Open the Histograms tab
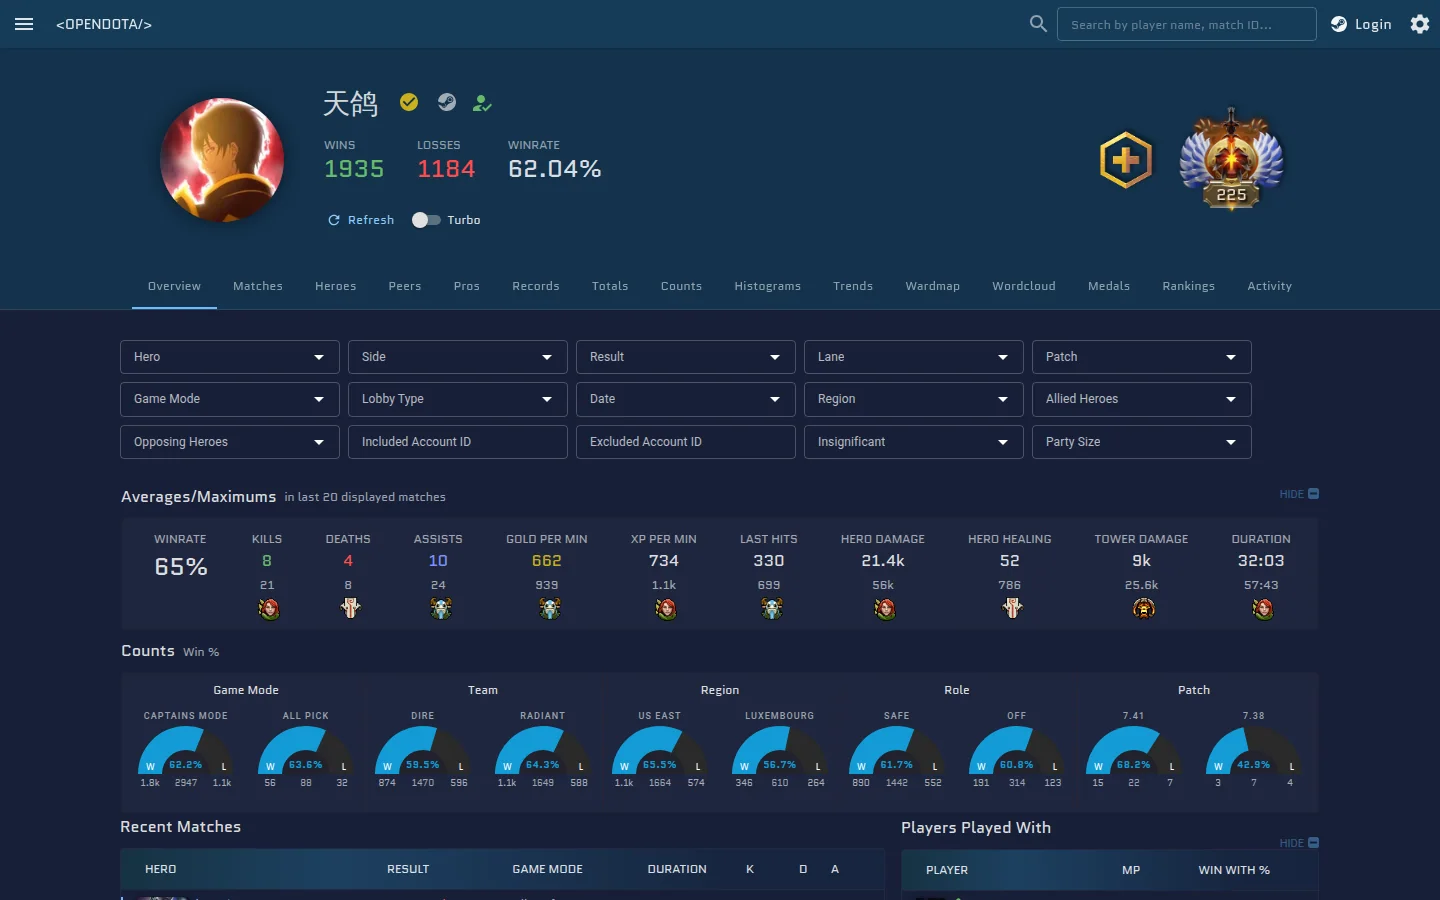 pyautogui.click(x=768, y=286)
